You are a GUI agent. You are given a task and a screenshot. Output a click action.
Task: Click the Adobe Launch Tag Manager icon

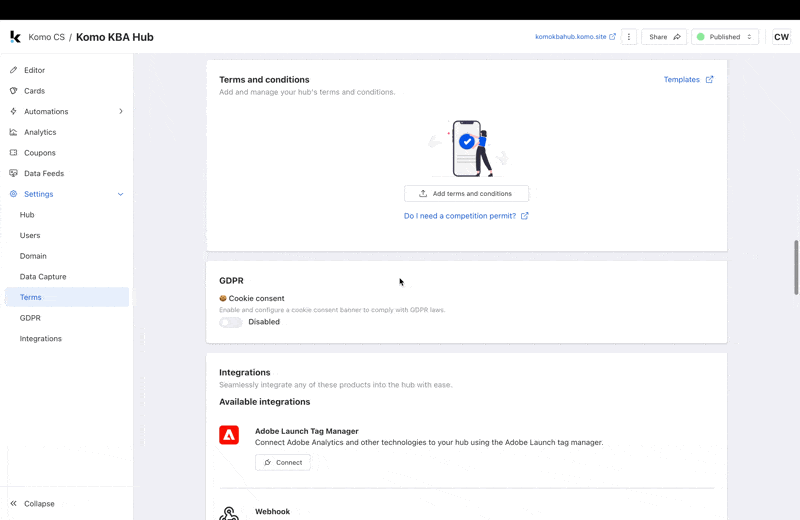point(229,435)
